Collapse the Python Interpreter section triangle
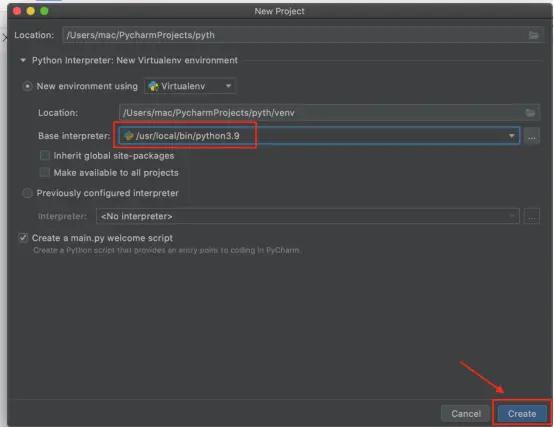 [23, 60]
